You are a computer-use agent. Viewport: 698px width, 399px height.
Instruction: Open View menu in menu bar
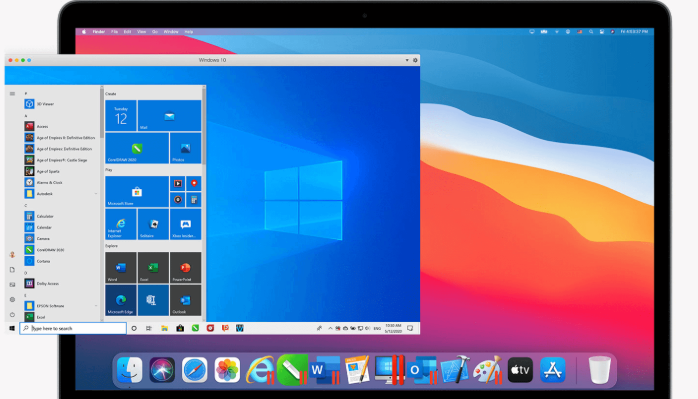coord(142,32)
